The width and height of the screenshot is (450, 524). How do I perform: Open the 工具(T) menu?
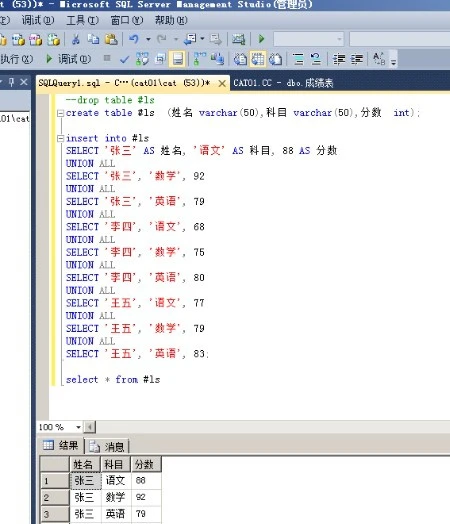(82, 21)
